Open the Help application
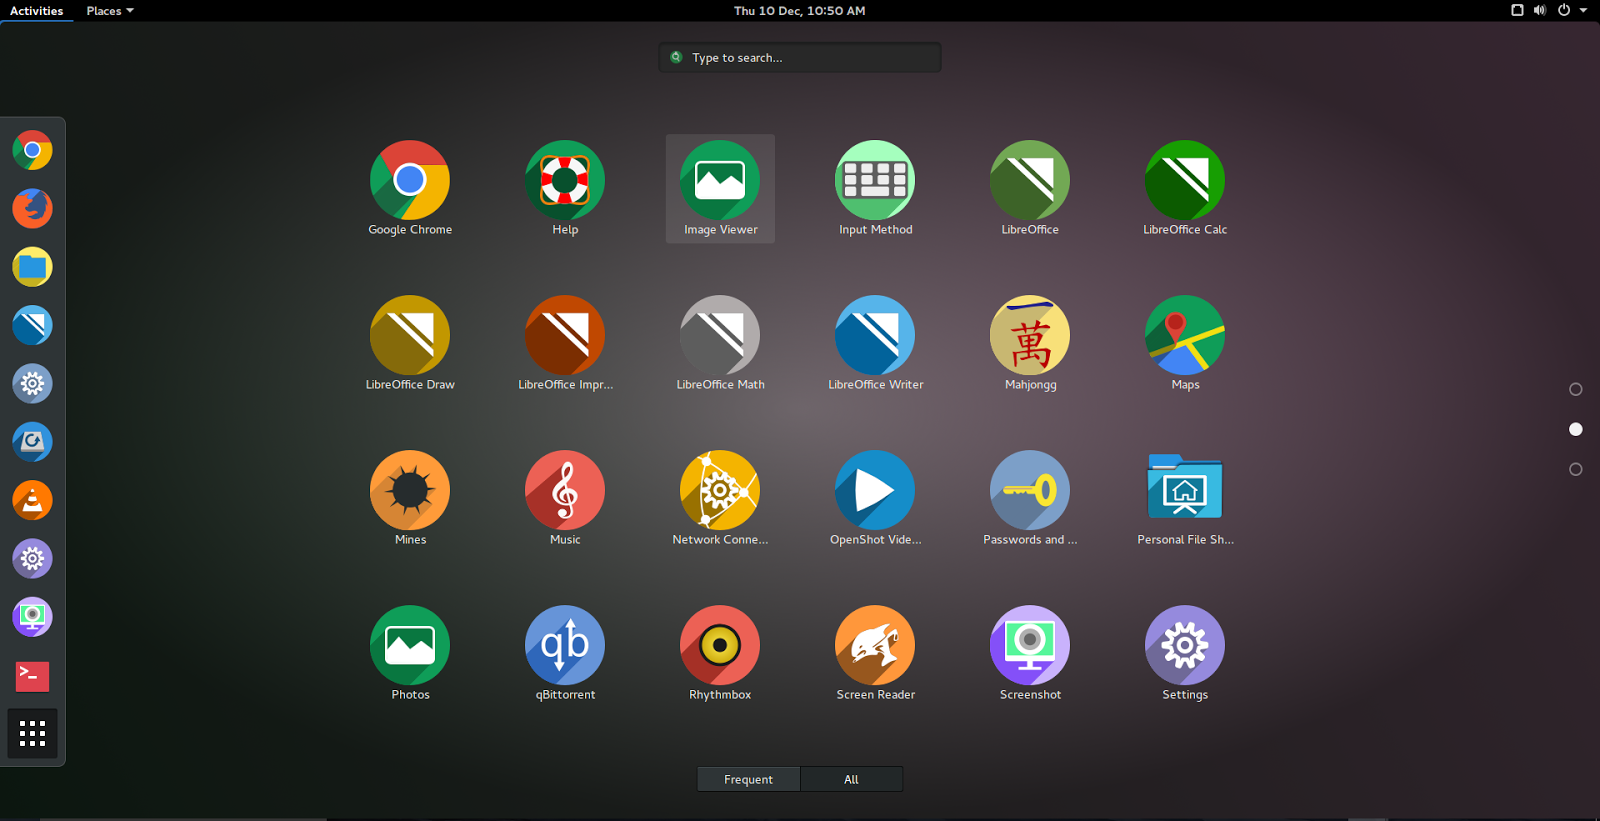Screen dimensions: 1600x821 565,180
